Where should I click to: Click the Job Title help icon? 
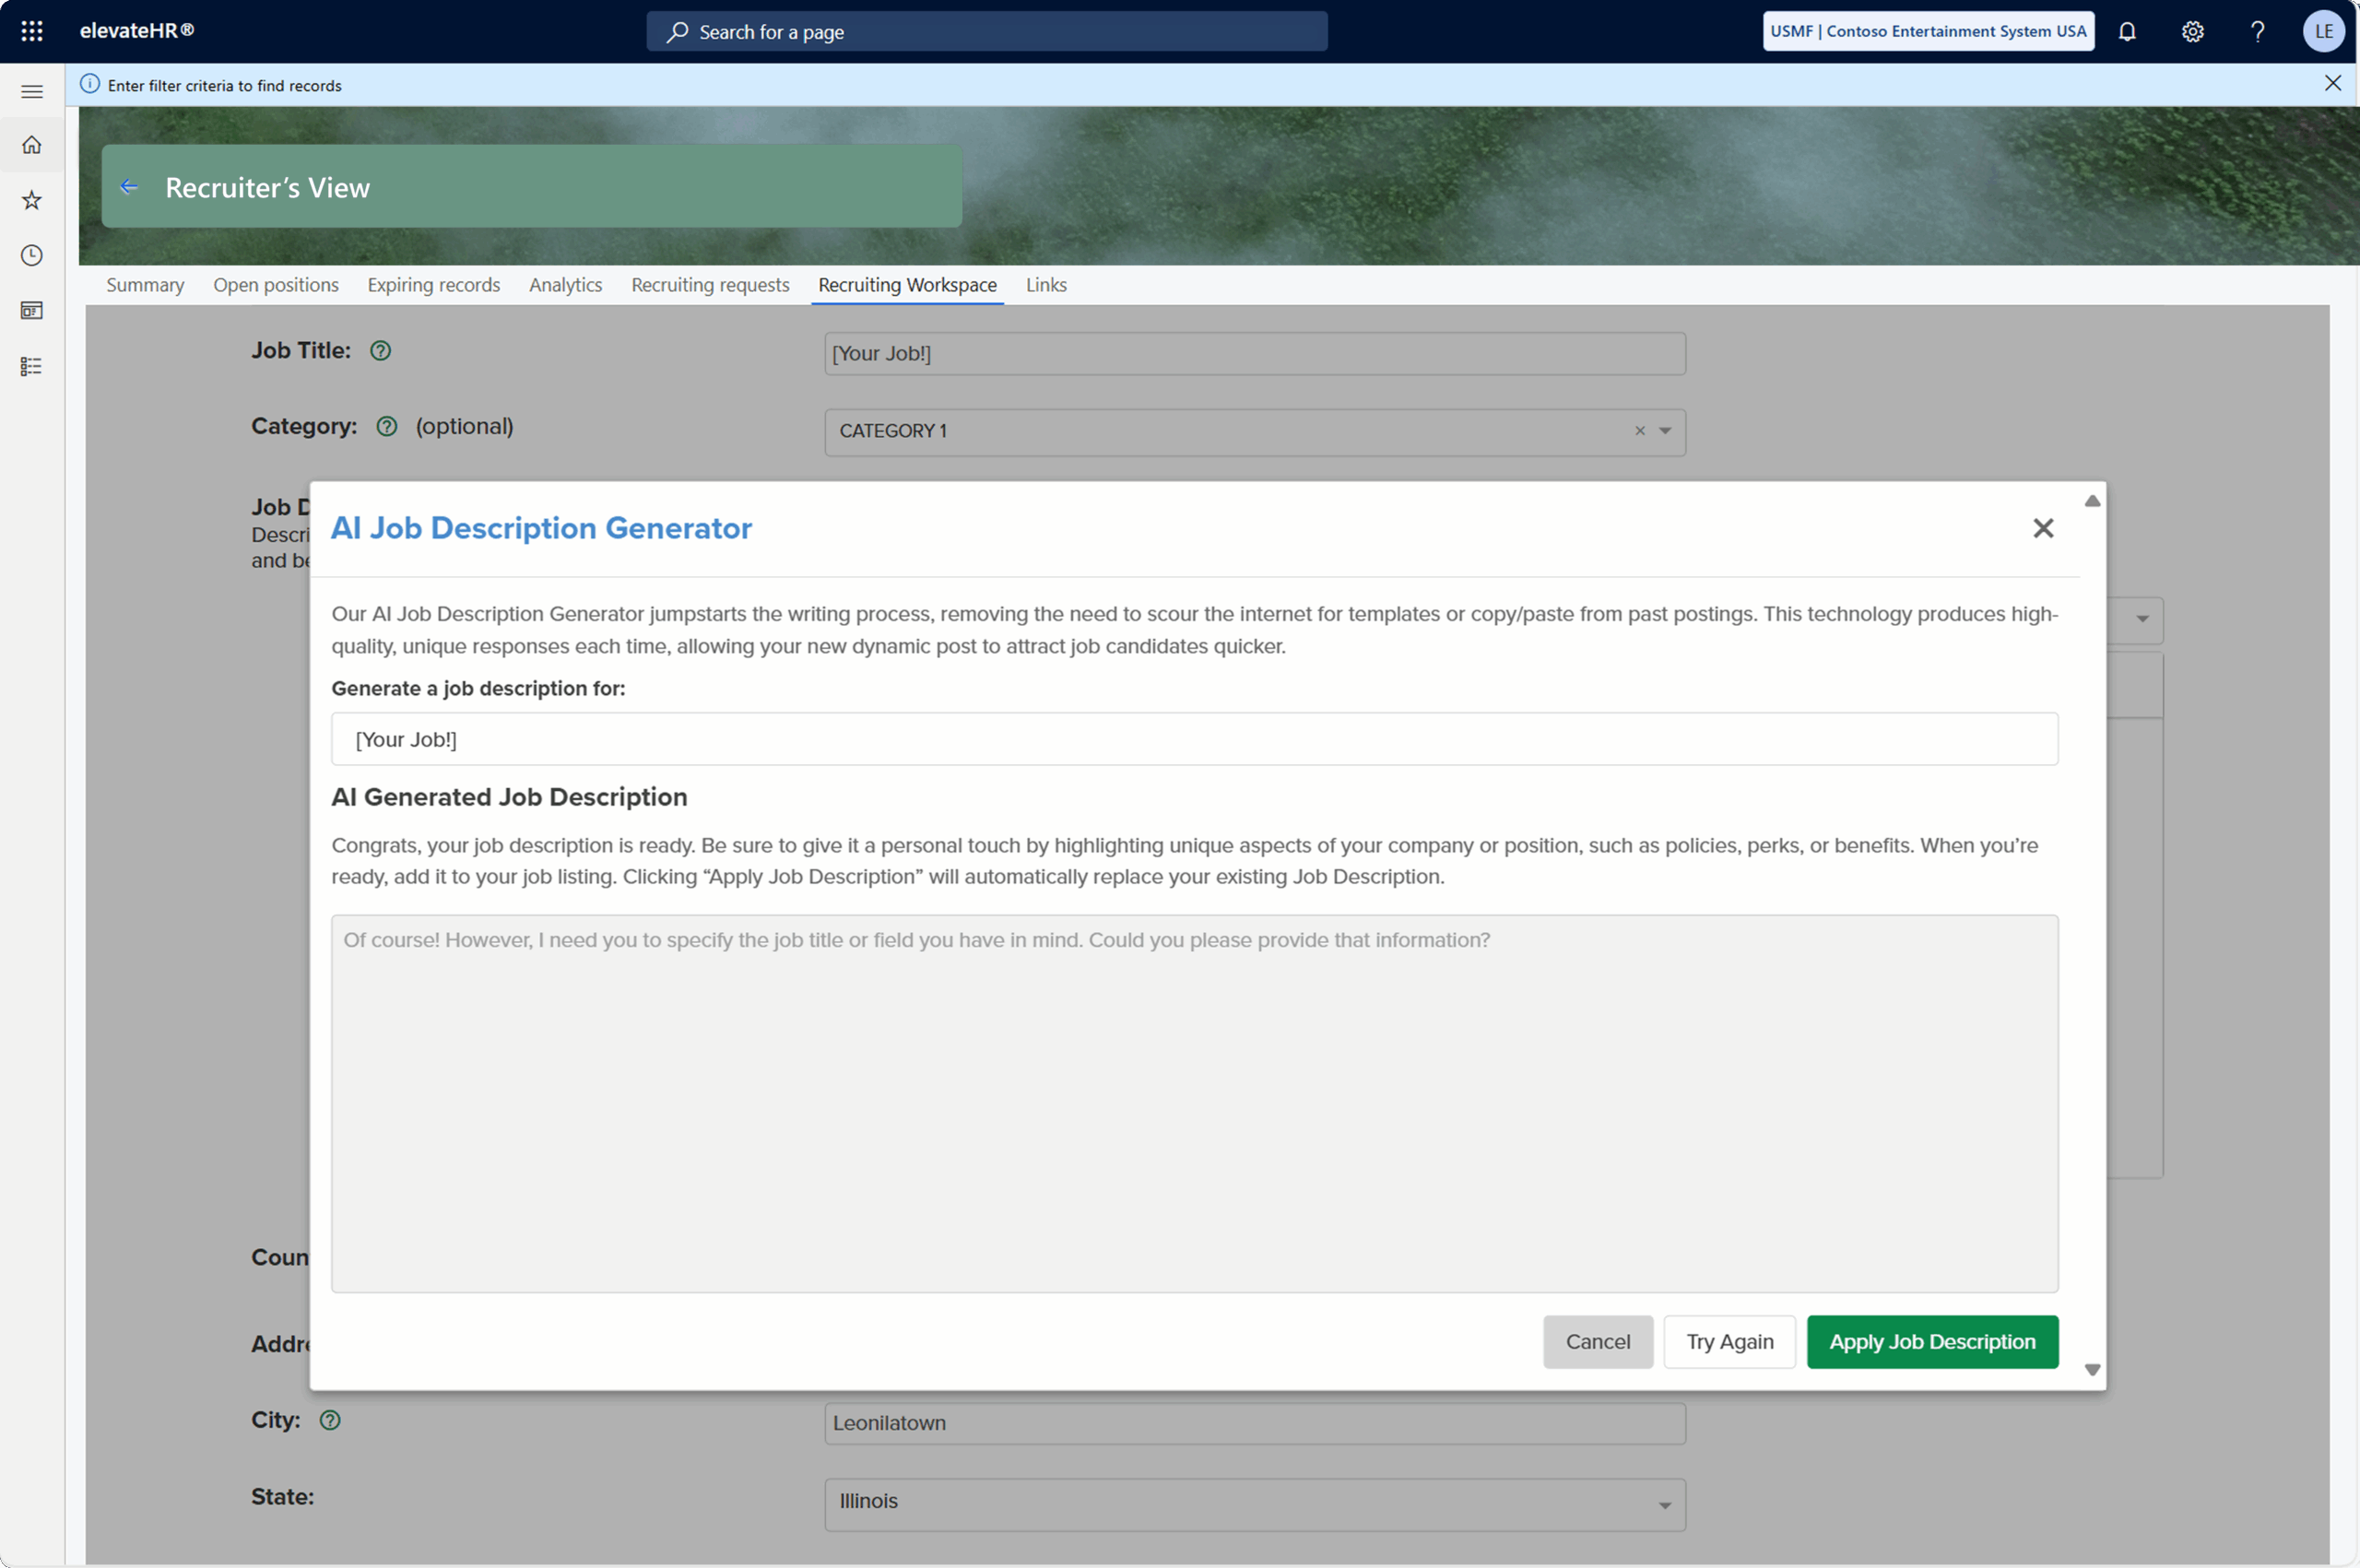(380, 351)
